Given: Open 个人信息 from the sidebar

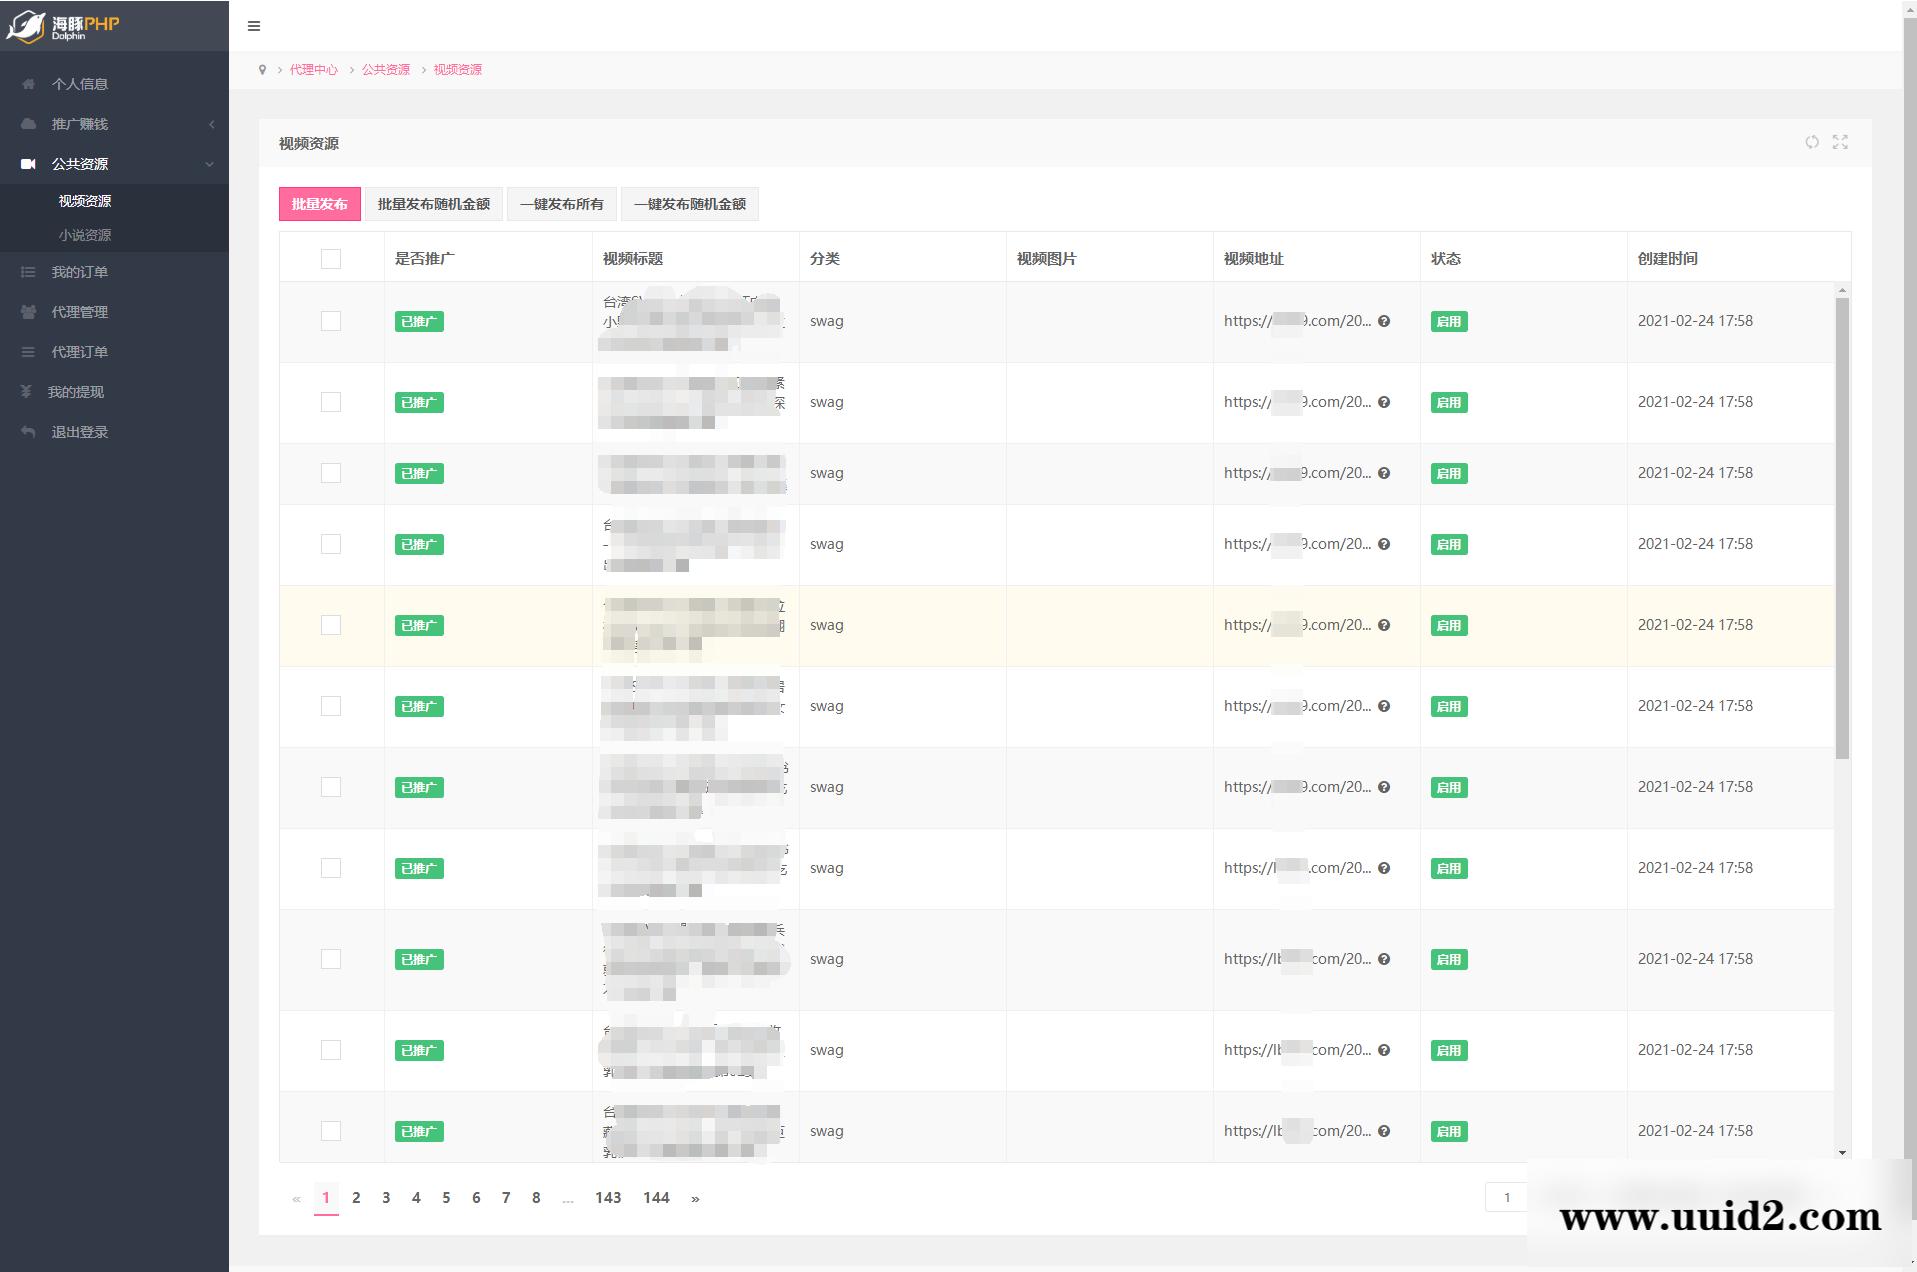Looking at the screenshot, I should tap(80, 84).
